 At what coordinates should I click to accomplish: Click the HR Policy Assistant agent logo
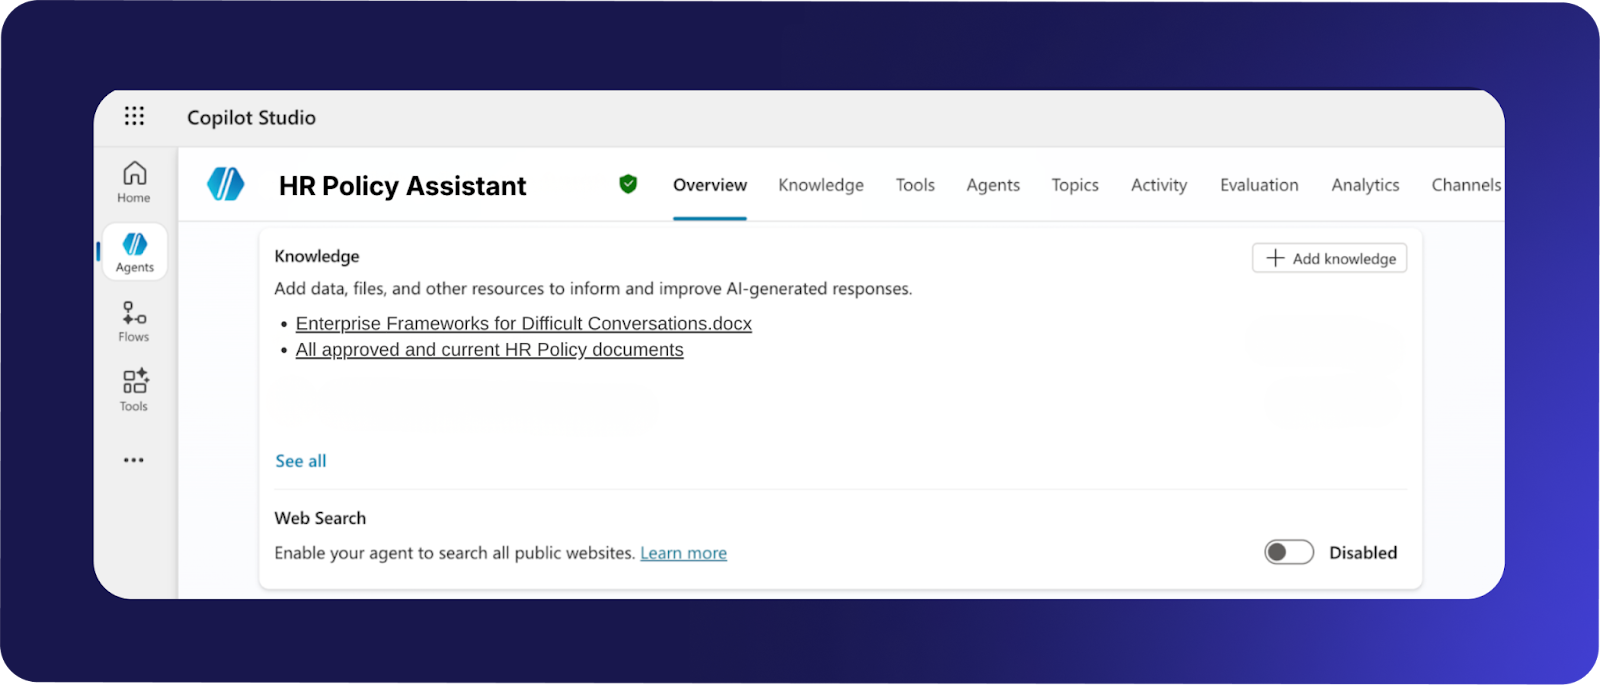click(226, 184)
